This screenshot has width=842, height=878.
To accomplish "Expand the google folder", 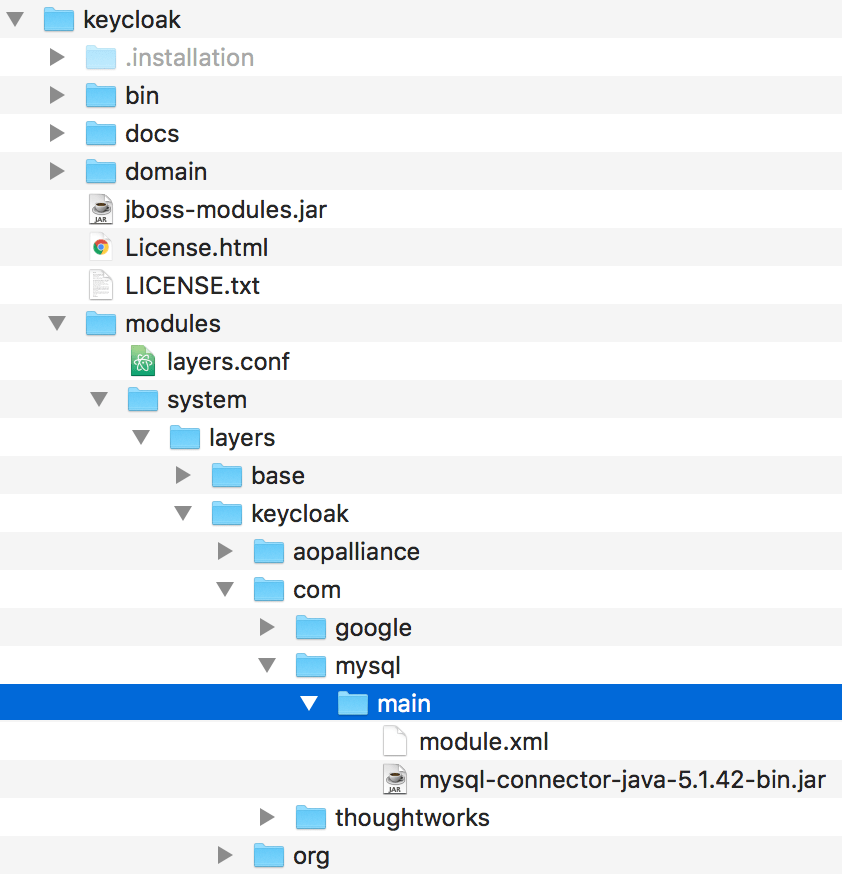I will tap(267, 627).
